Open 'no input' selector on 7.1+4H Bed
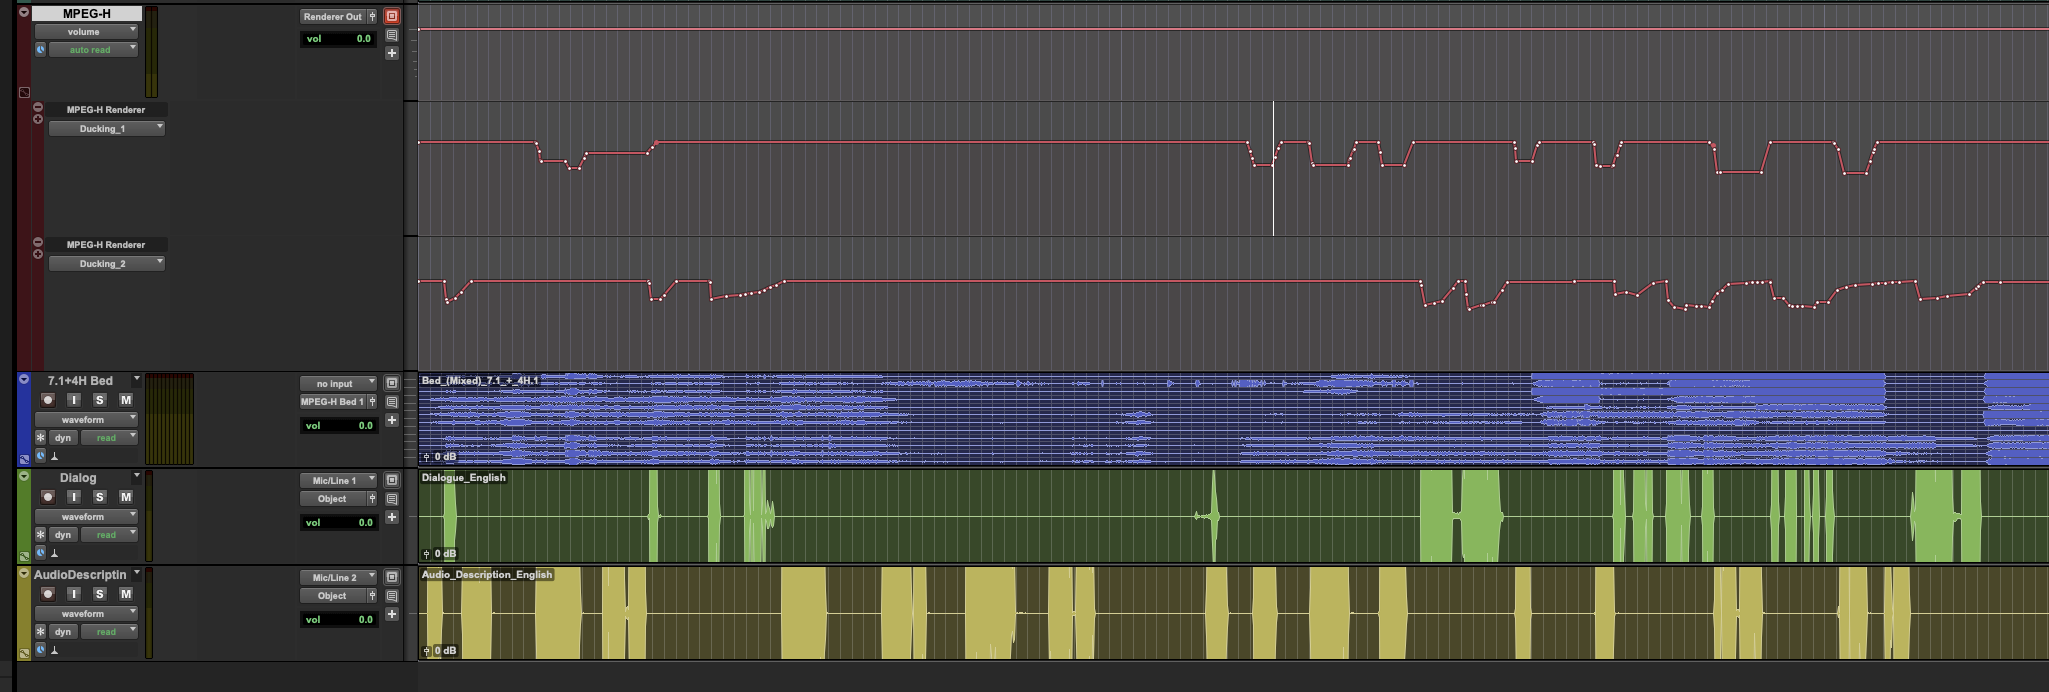The width and height of the screenshot is (2049, 692). coord(339,383)
